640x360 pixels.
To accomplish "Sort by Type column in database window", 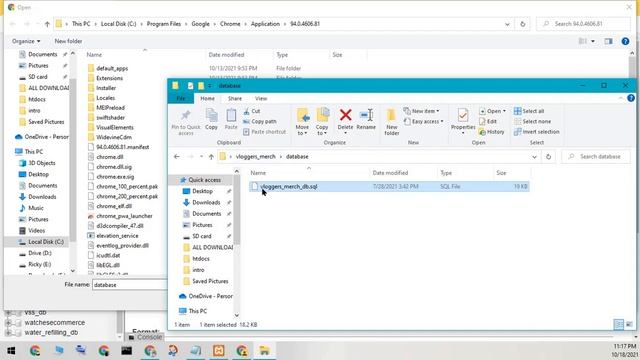I will click(446, 173).
